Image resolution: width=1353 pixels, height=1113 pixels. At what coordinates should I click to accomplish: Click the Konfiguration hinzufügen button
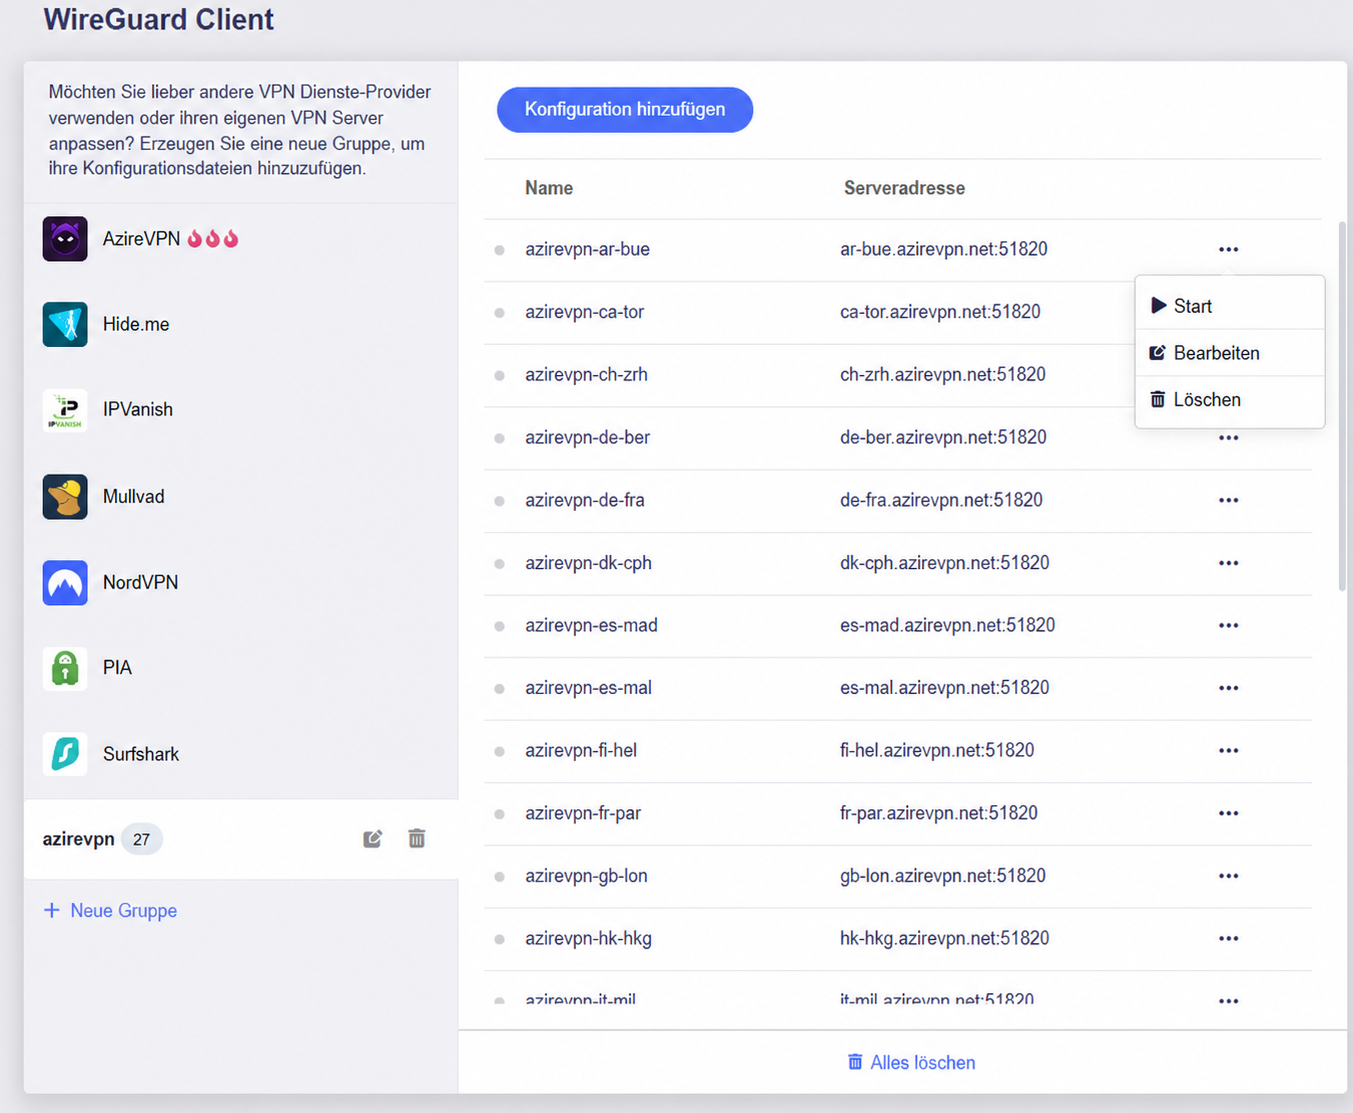[625, 109]
